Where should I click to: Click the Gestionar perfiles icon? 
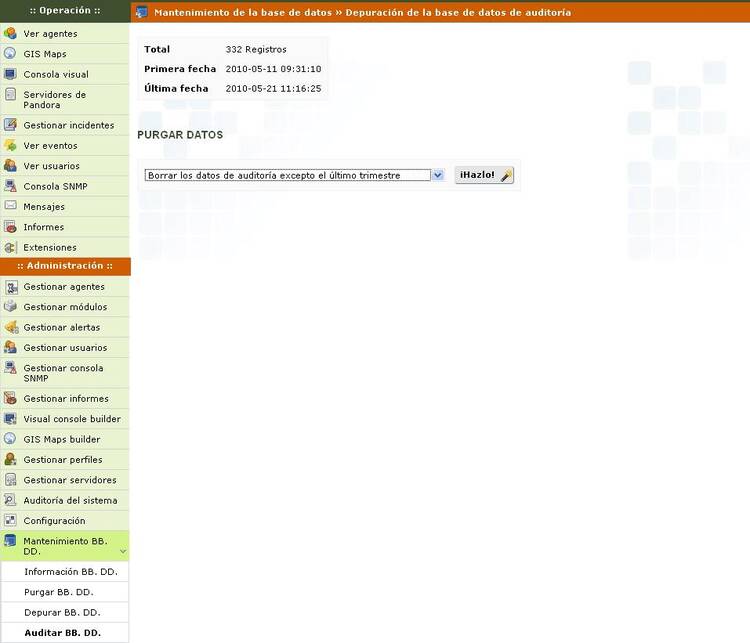[10, 459]
